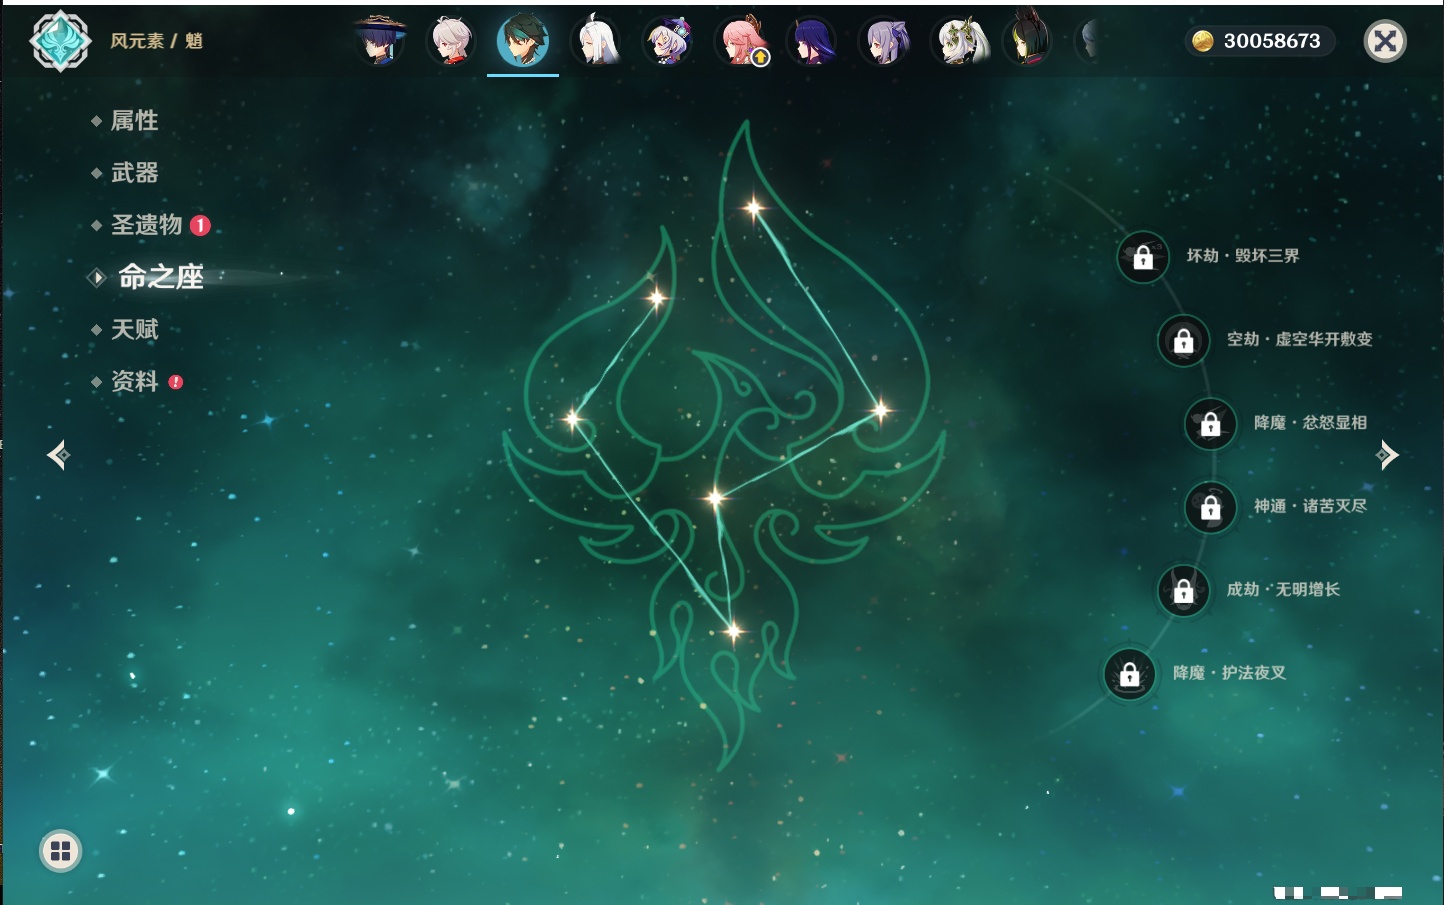Click the lock icon for 降魔·护法夜叉

point(1129,674)
